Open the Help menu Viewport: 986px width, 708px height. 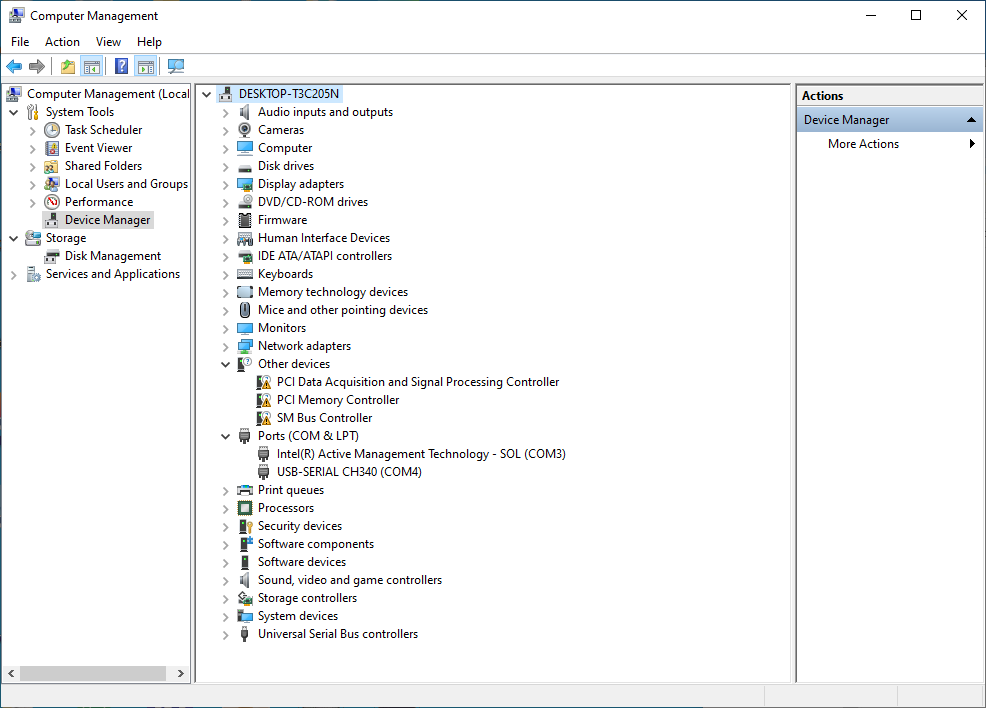149,41
